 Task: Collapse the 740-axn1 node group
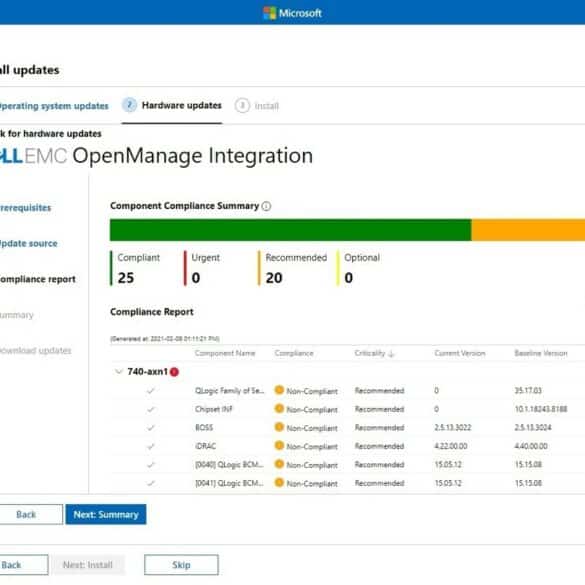[119, 372]
